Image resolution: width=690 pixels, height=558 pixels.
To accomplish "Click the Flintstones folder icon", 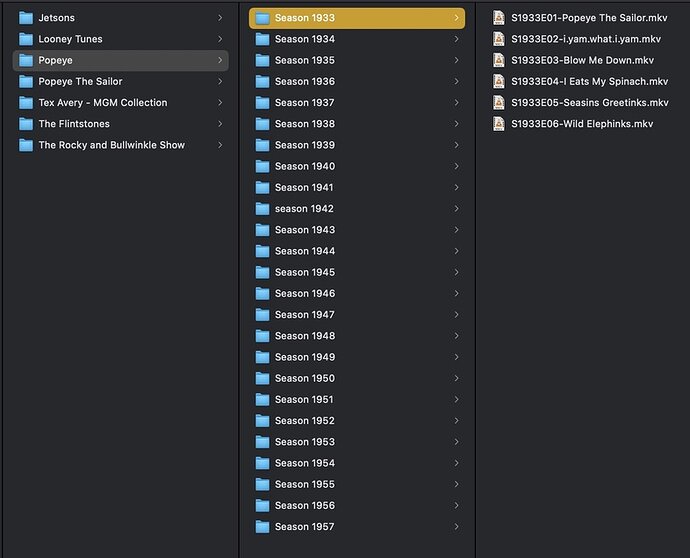I will click(26, 124).
